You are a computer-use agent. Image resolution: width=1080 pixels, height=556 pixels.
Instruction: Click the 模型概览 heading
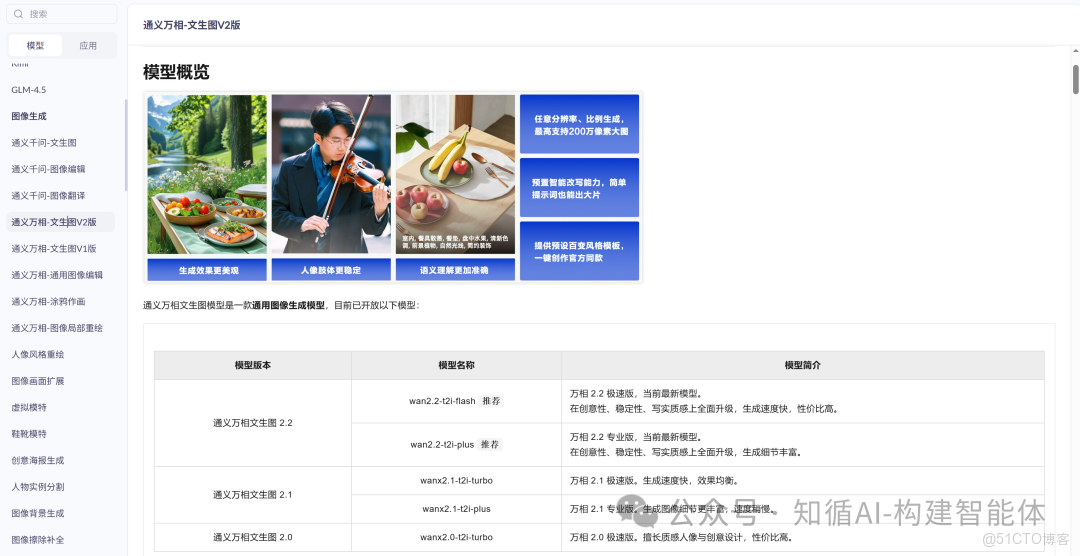click(176, 72)
